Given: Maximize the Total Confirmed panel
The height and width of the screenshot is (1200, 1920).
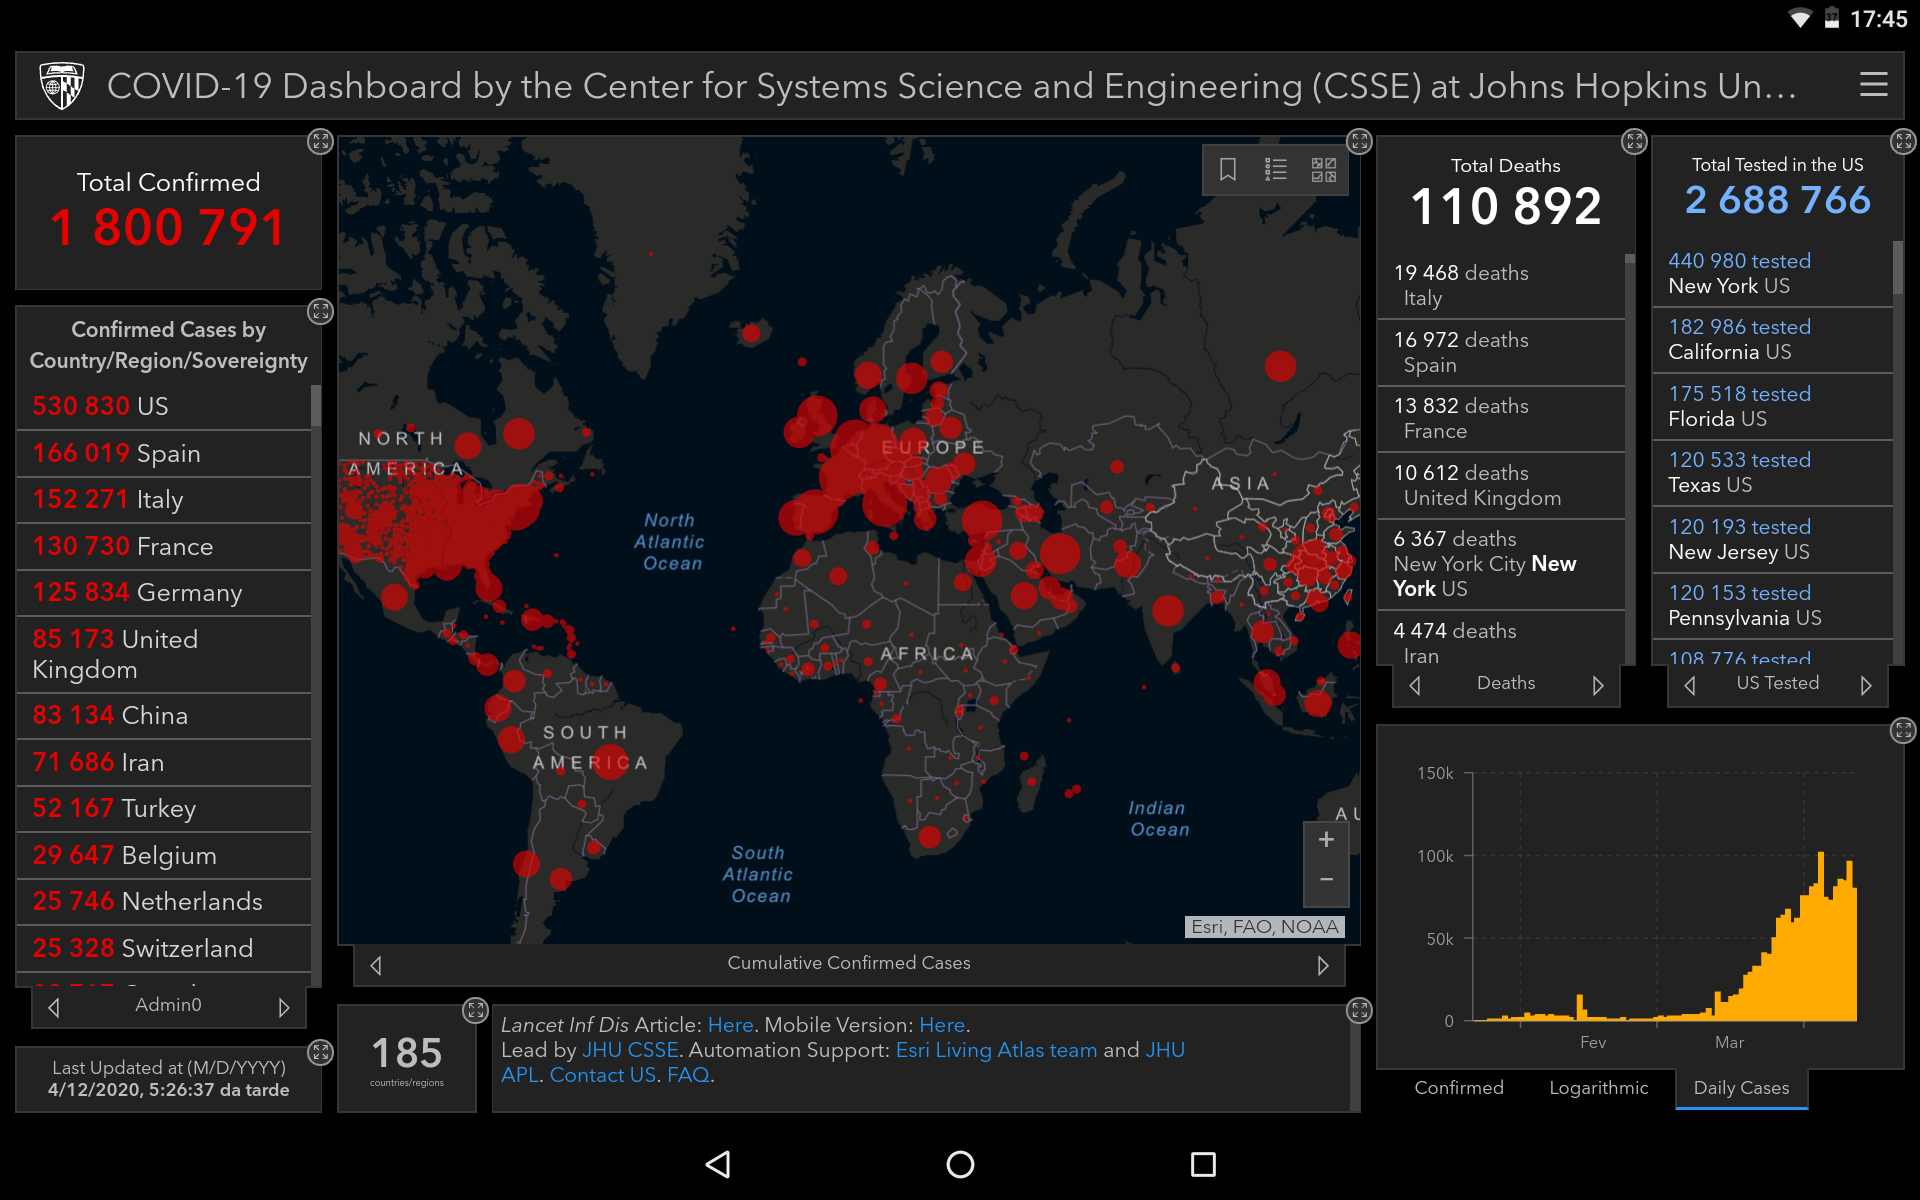Looking at the screenshot, I should pyautogui.click(x=320, y=141).
